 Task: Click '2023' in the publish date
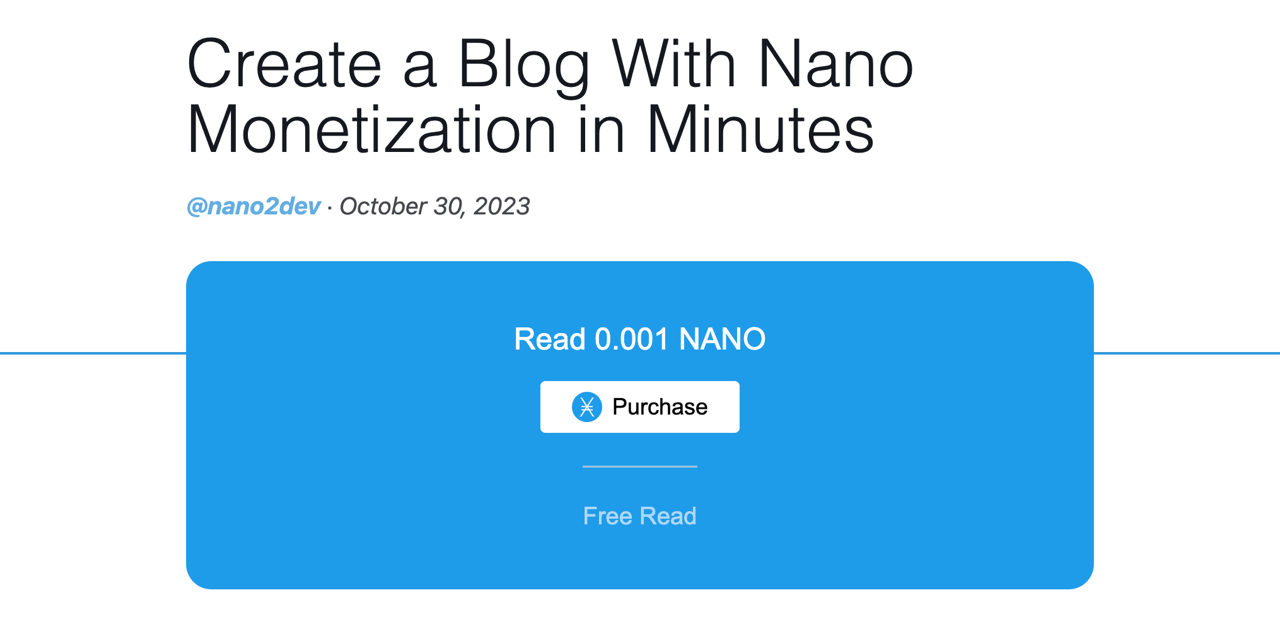click(502, 206)
